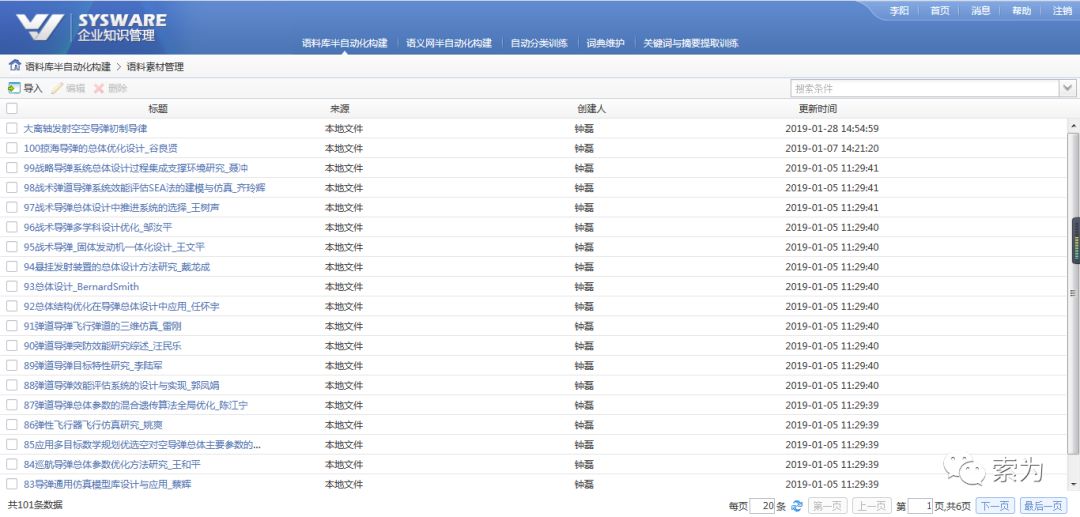Image resolution: width=1080 pixels, height=517 pixels.
Task: Sort by the 来源 column header
Action: tap(340, 109)
